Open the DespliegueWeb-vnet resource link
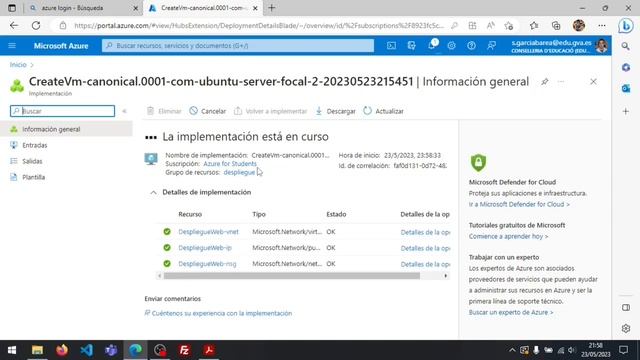This screenshot has height=360, width=640. (208, 232)
